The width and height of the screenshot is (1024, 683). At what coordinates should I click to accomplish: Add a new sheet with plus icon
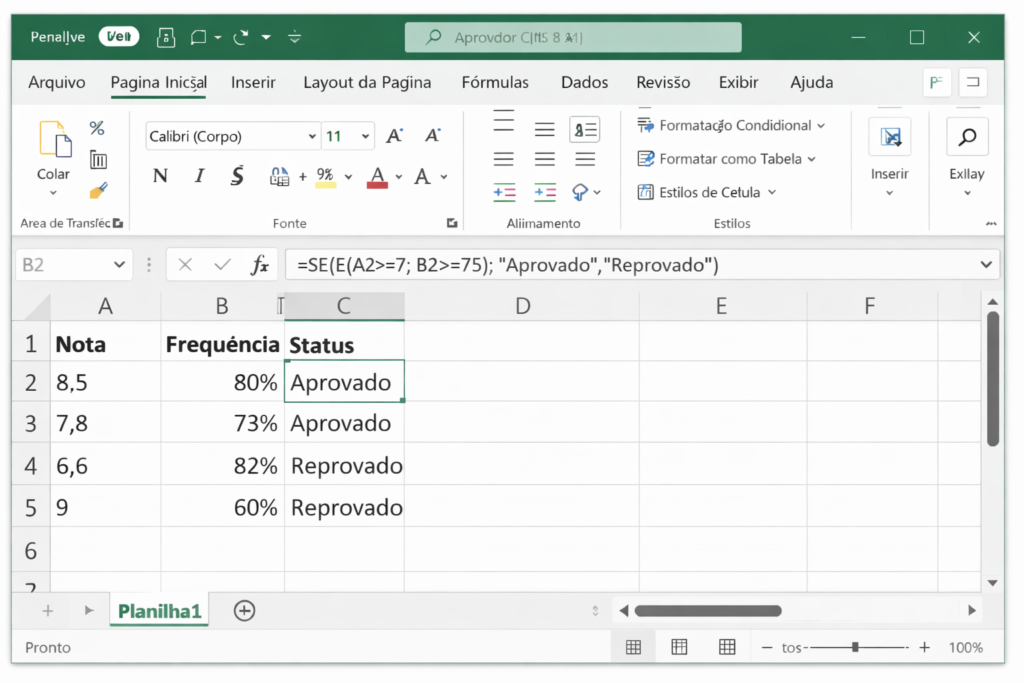click(244, 610)
